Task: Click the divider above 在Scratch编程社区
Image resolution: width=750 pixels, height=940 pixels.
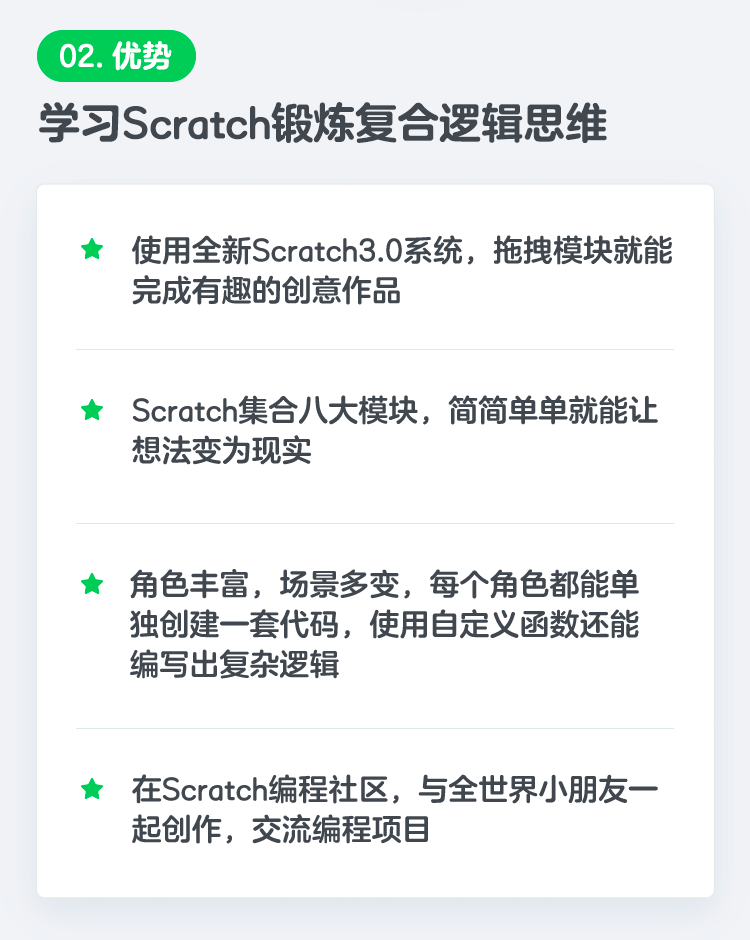Action: 375,728
